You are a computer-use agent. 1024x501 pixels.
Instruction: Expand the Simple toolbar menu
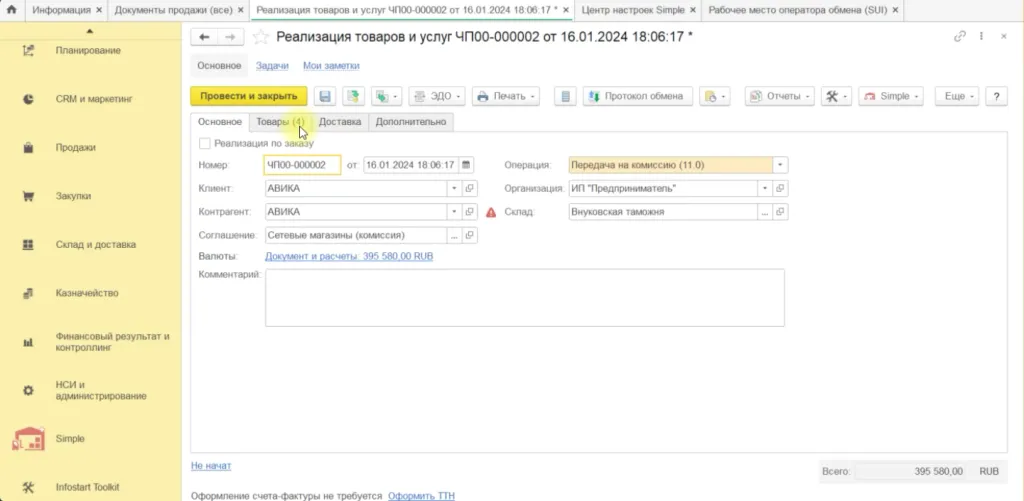(x=891, y=96)
